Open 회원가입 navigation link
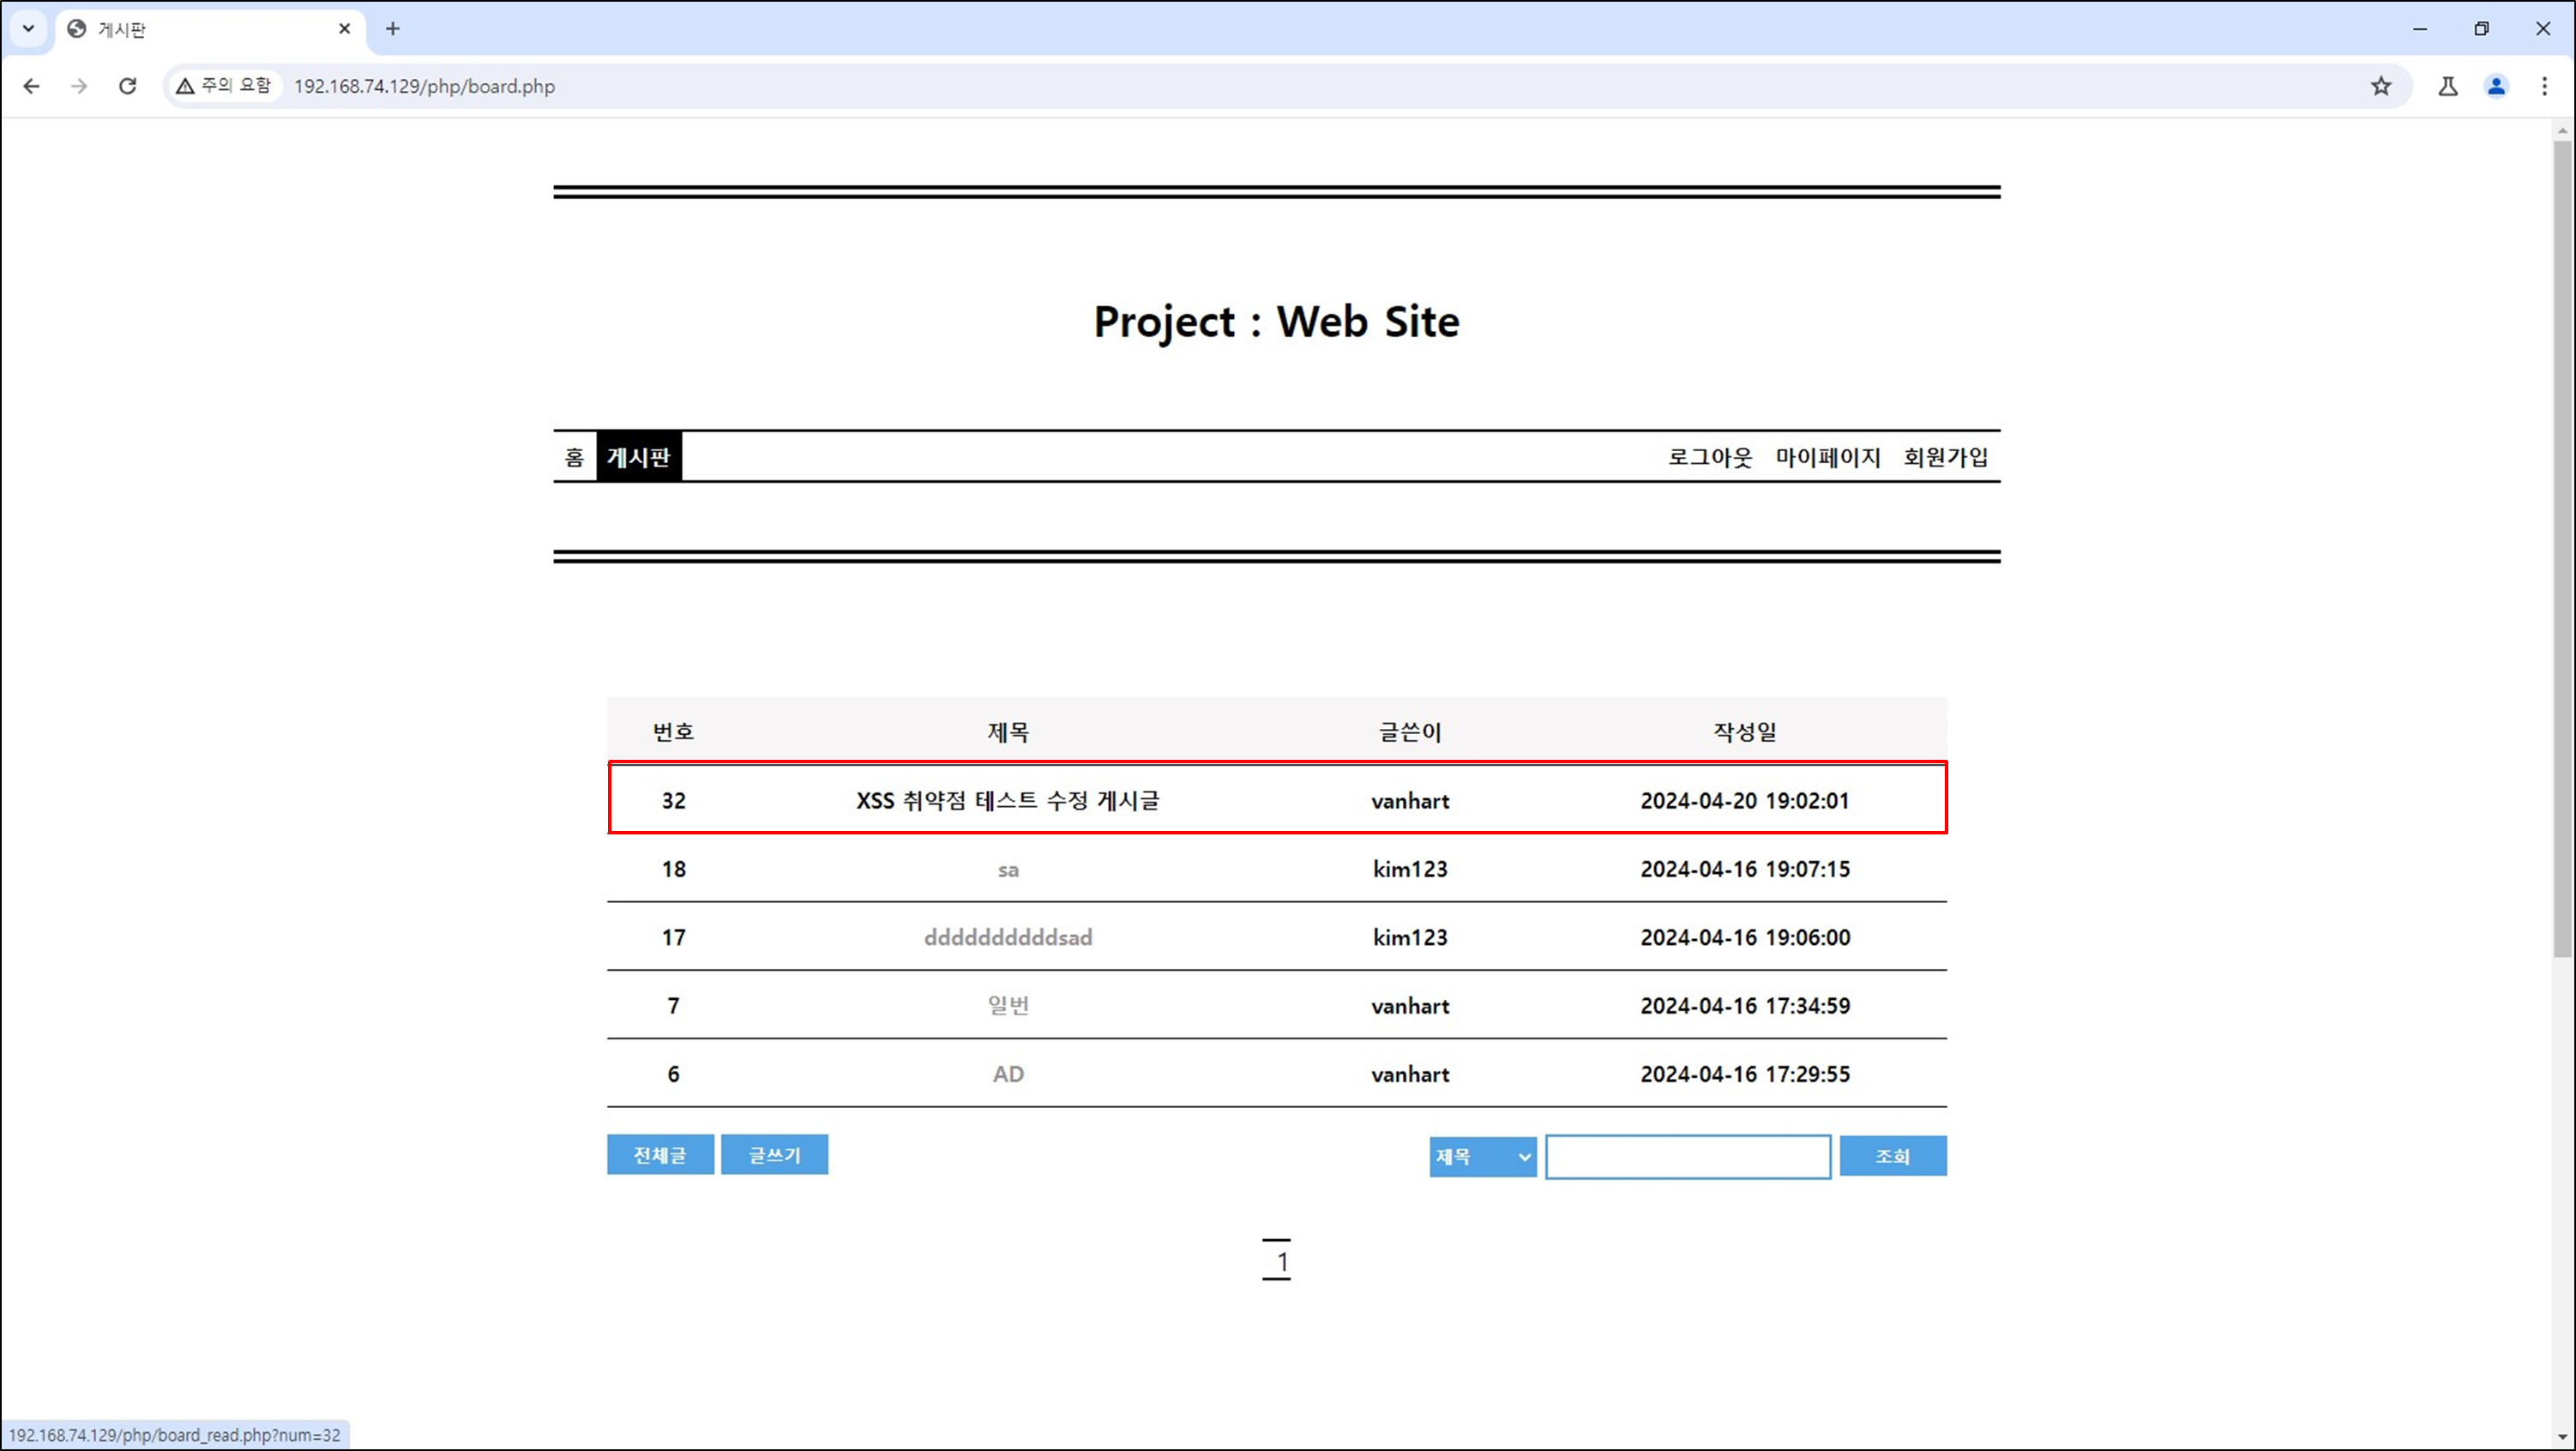 [1946, 457]
